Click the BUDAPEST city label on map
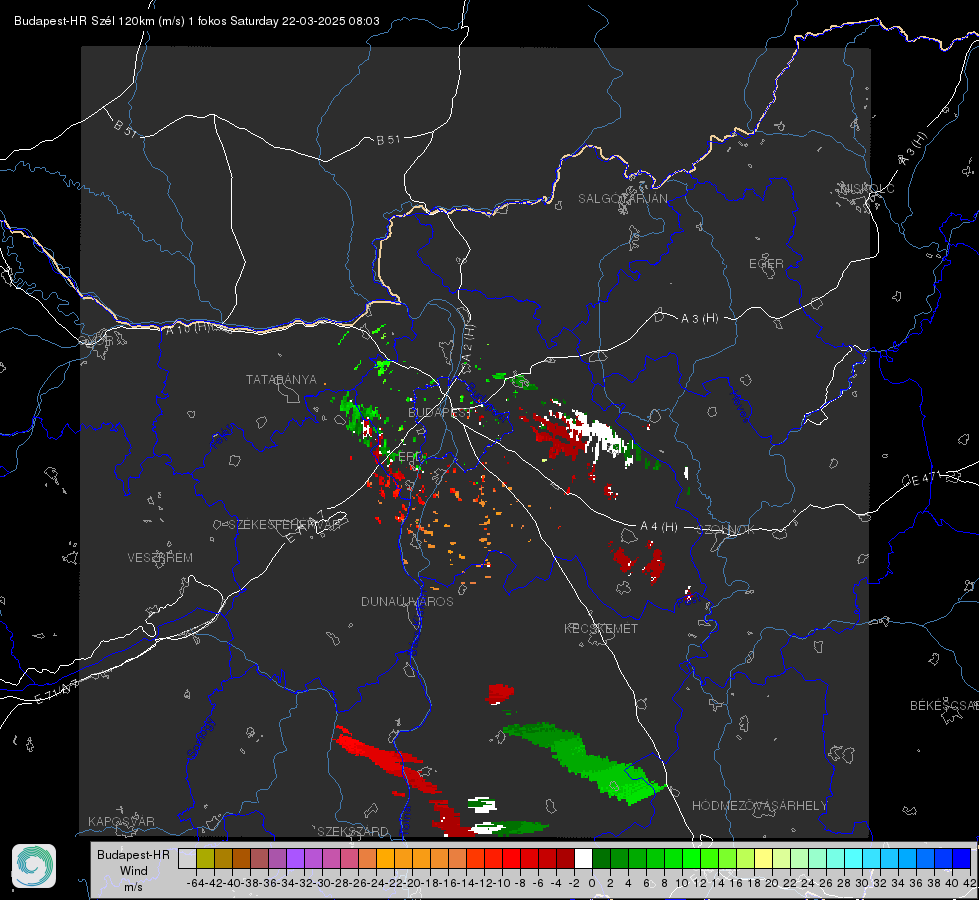 click(439, 412)
